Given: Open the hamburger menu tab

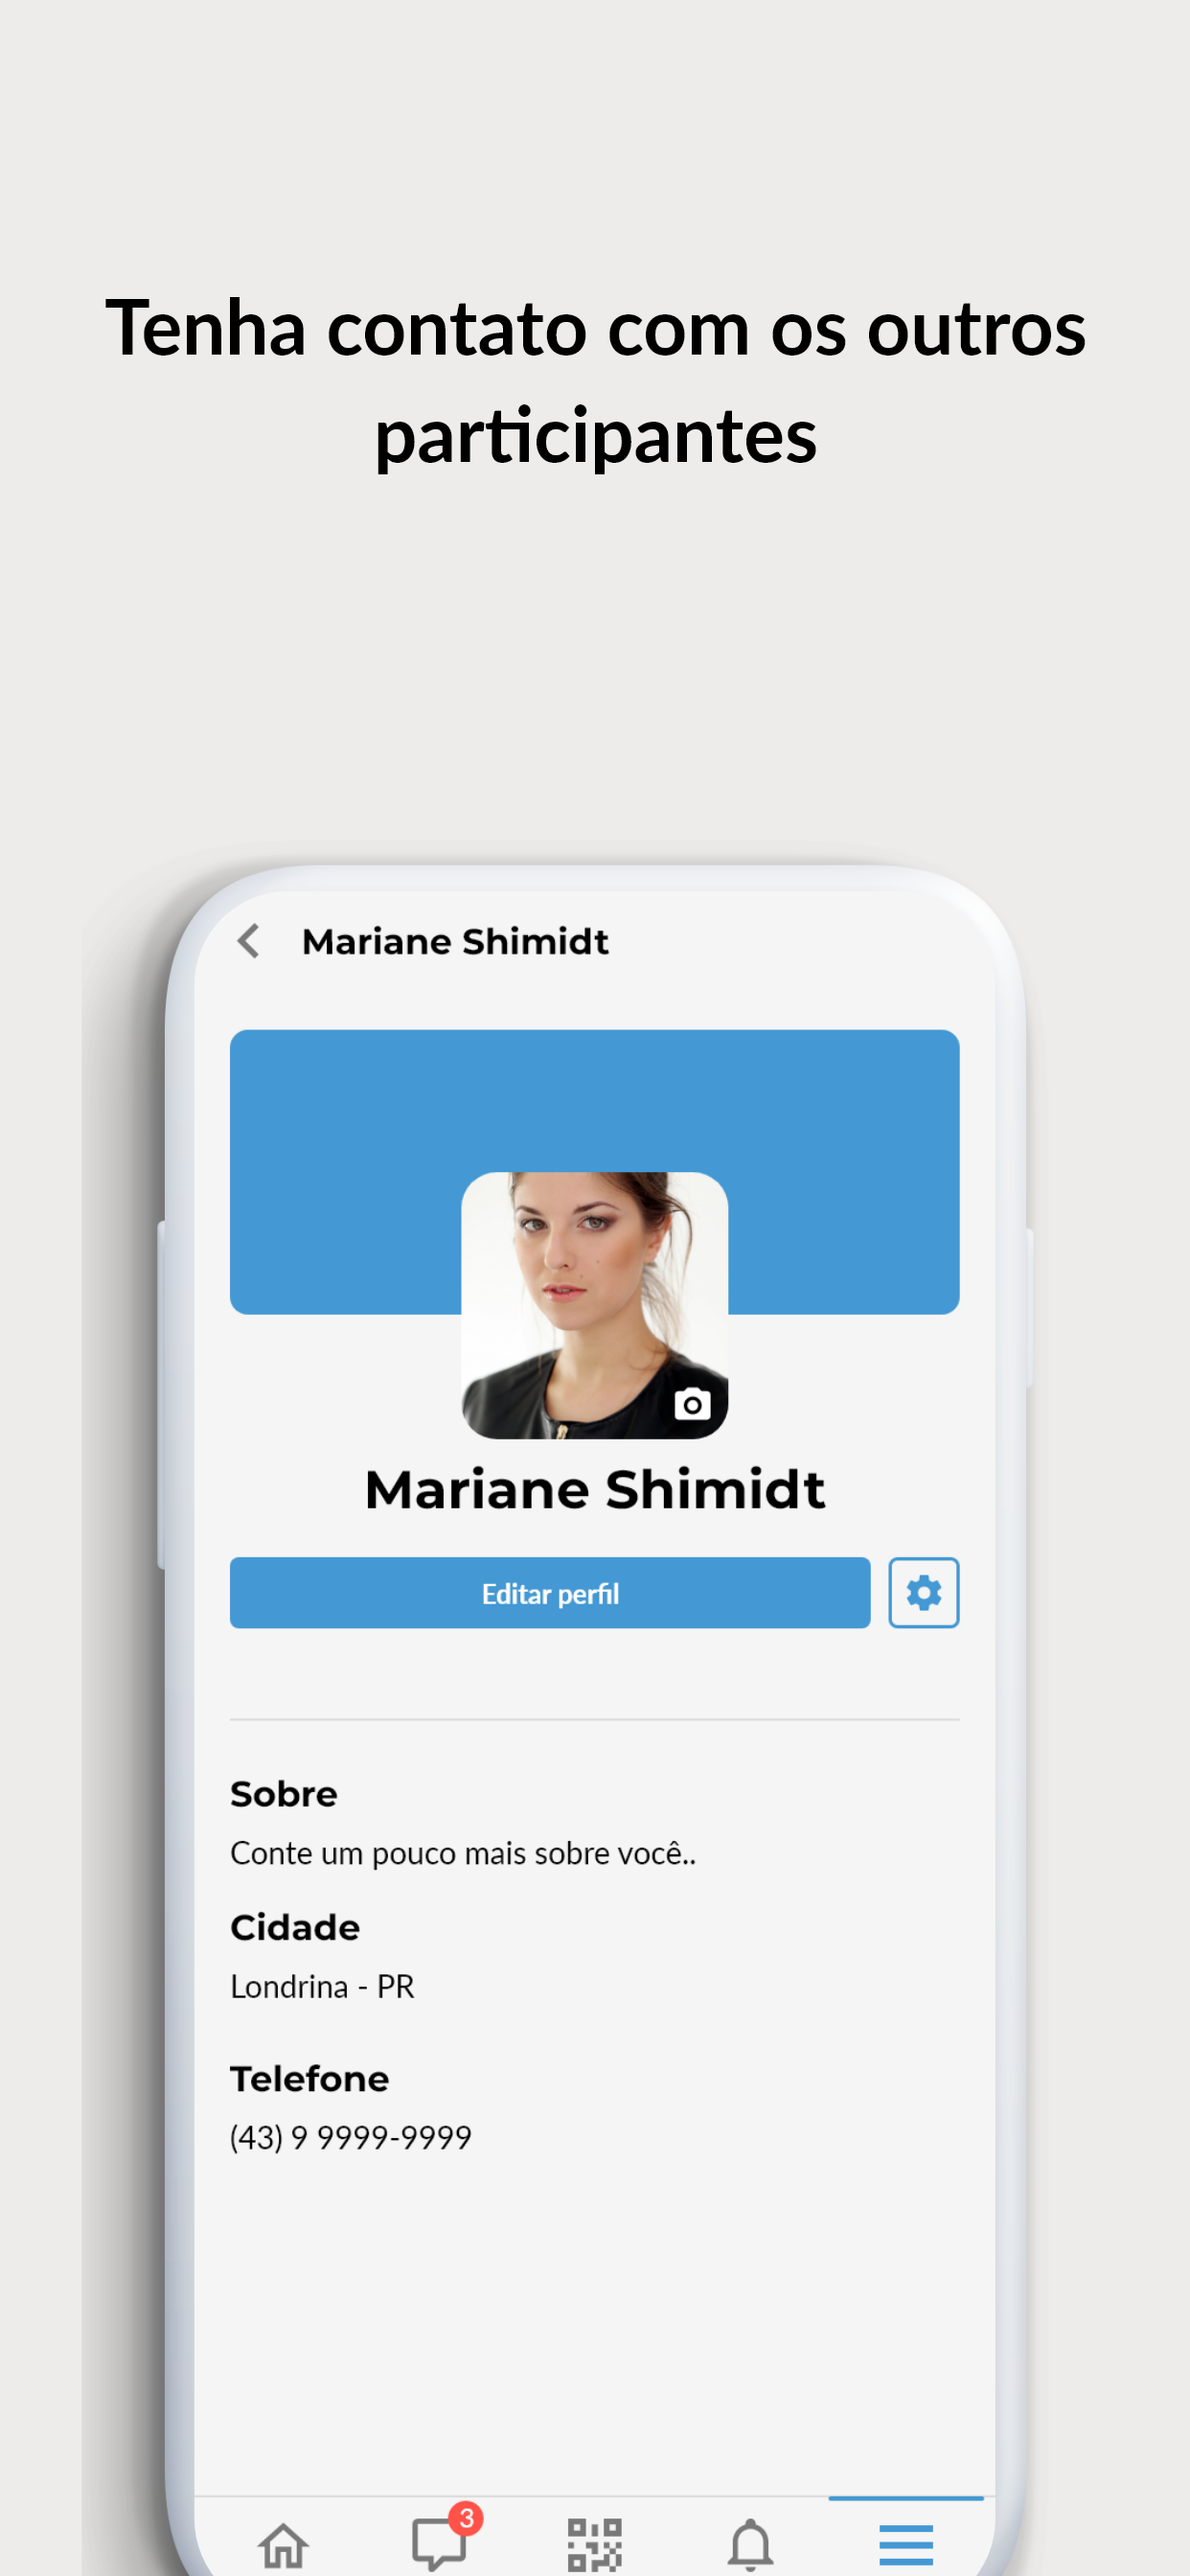Looking at the screenshot, I should 906,2544.
